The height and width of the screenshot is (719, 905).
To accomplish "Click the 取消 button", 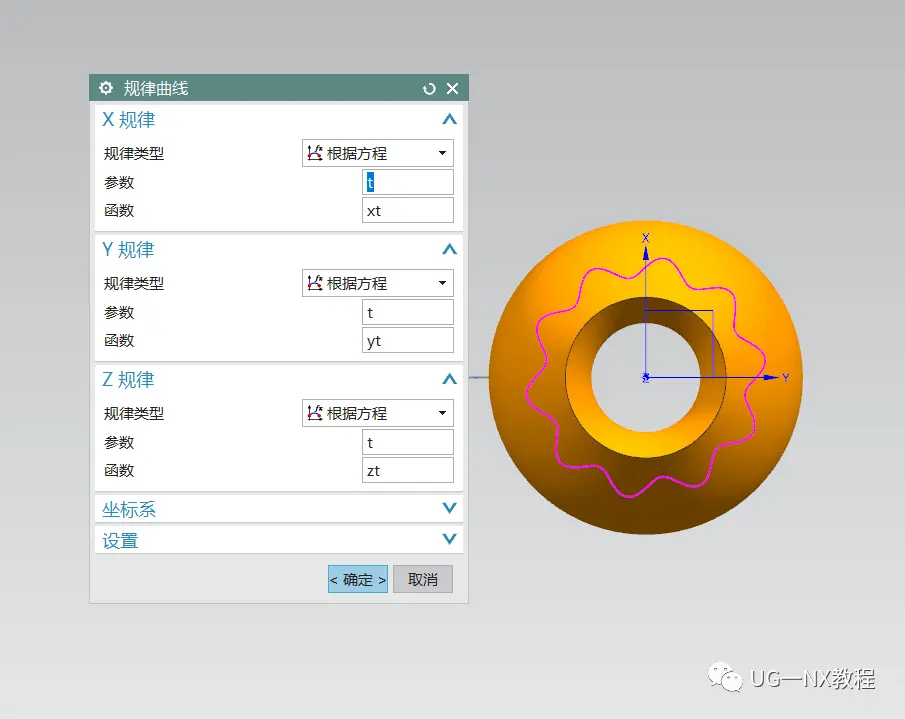I will [x=423, y=579].
